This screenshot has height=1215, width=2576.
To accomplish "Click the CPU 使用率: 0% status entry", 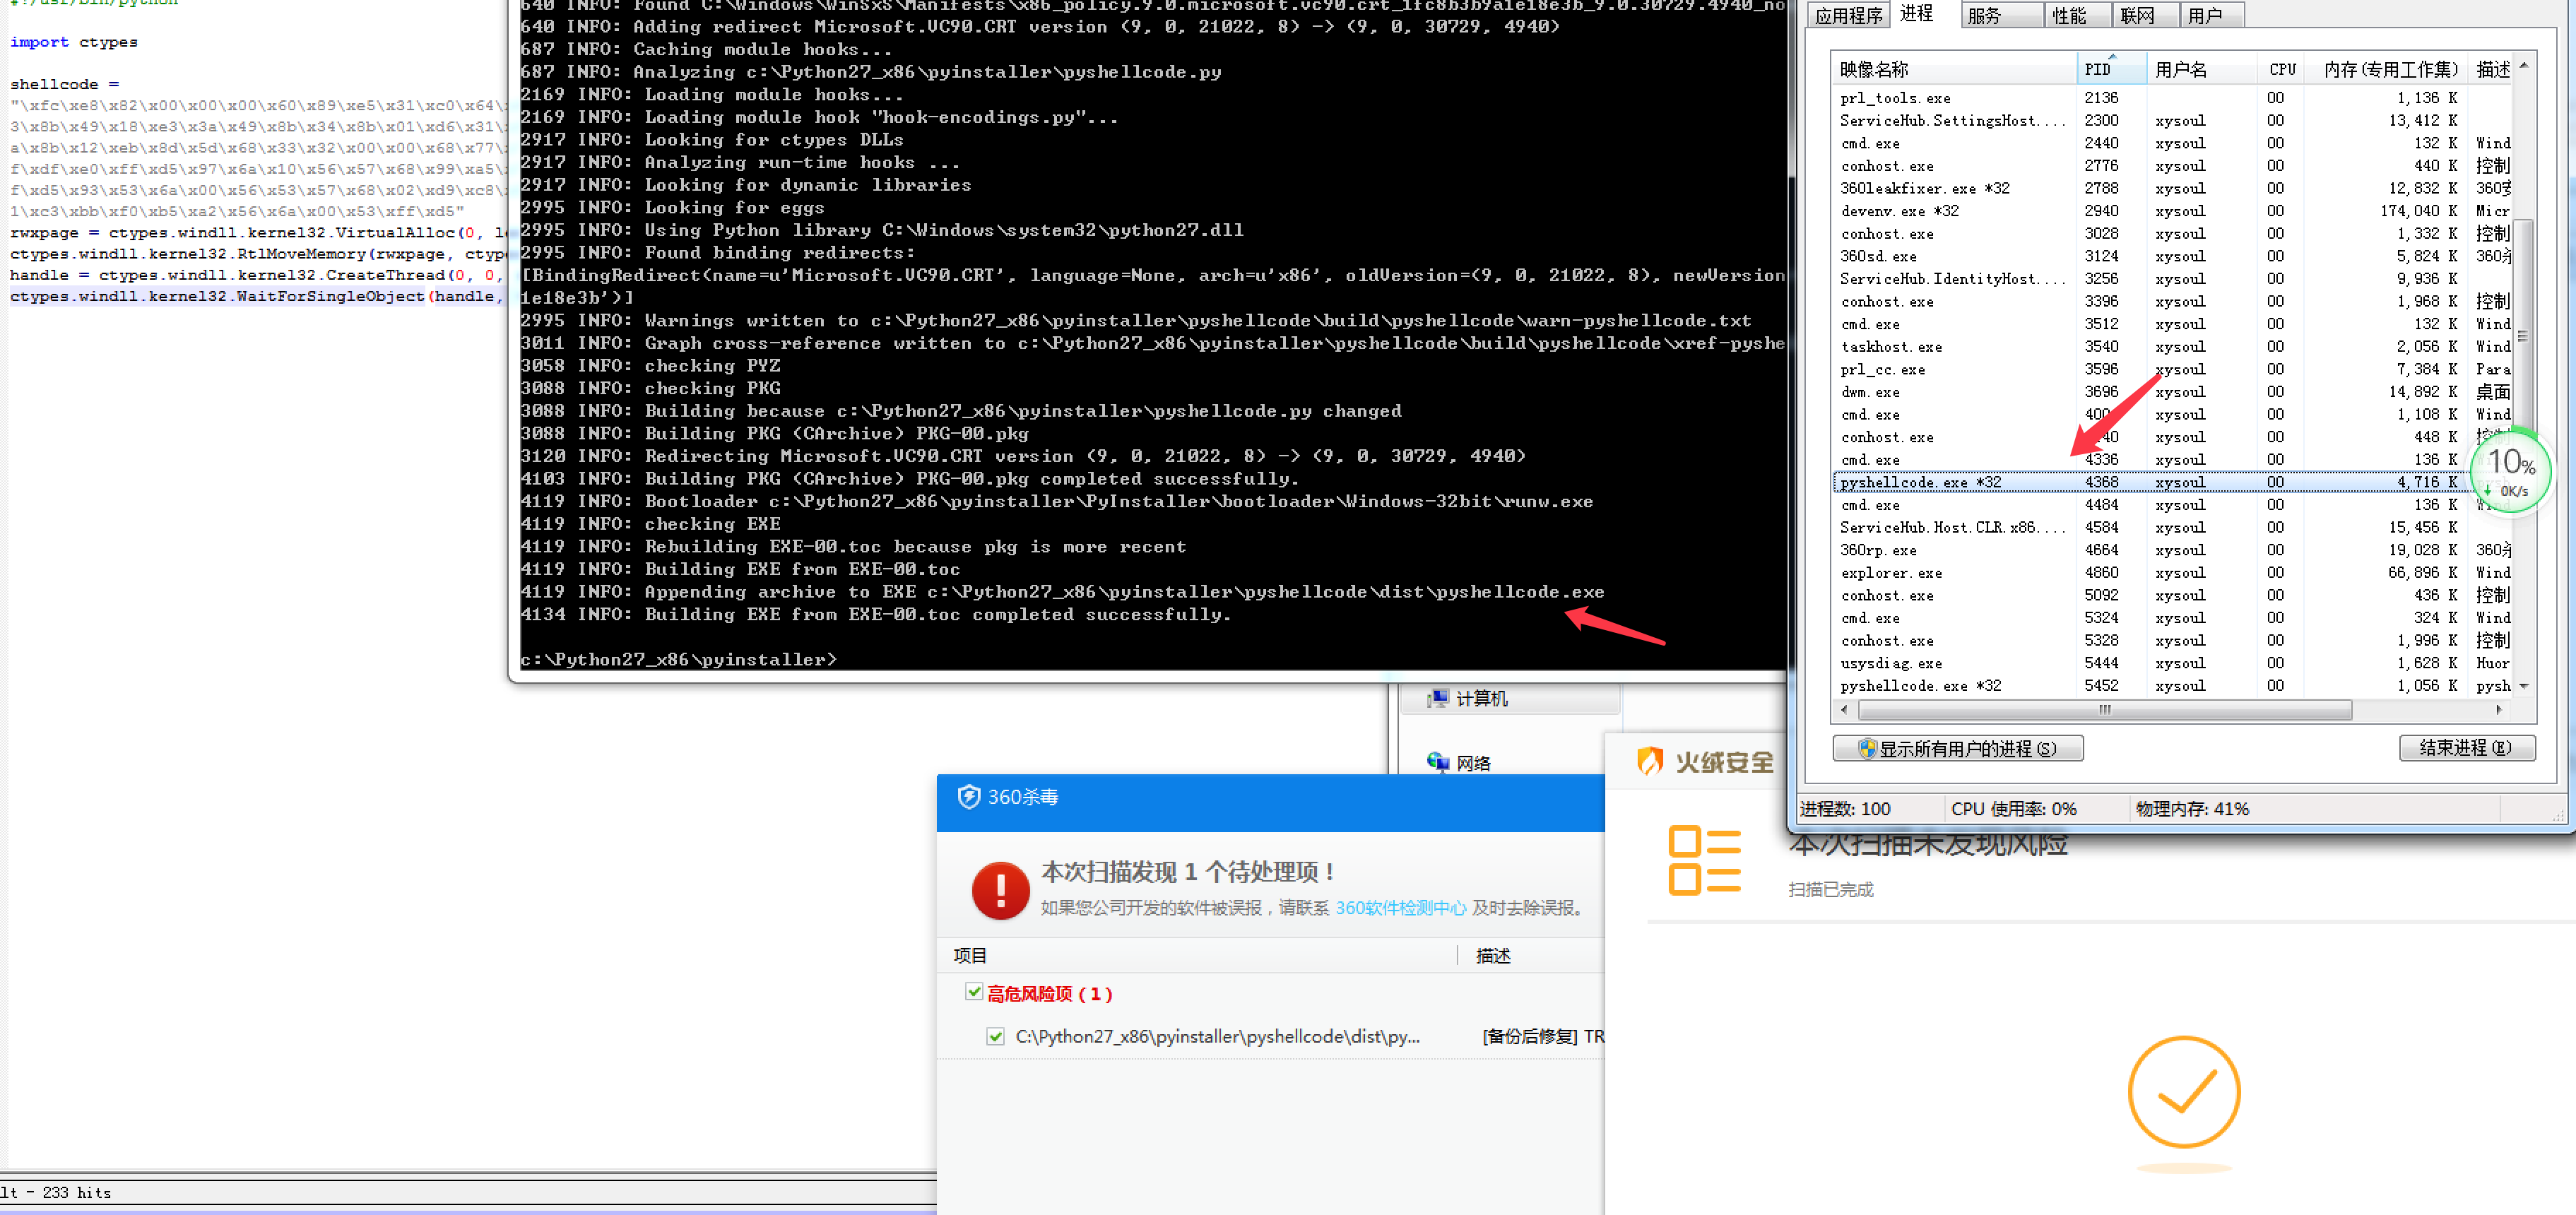I will pyautogui.click(x=2013, y=809).
